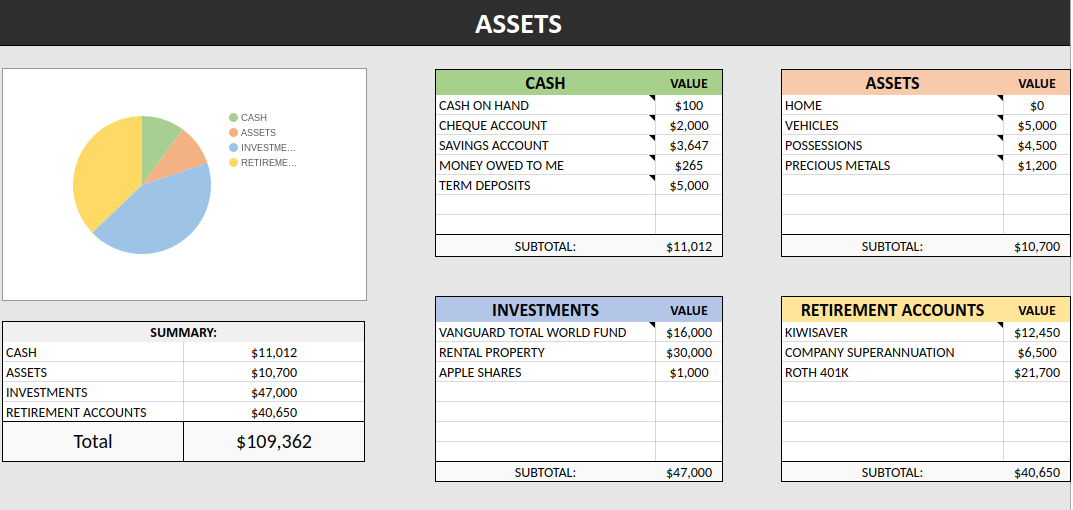The height and width of the screenshot is (510, 1073).
Task: Select the empty row under APPLE SHARES
Action: point(579,392)
